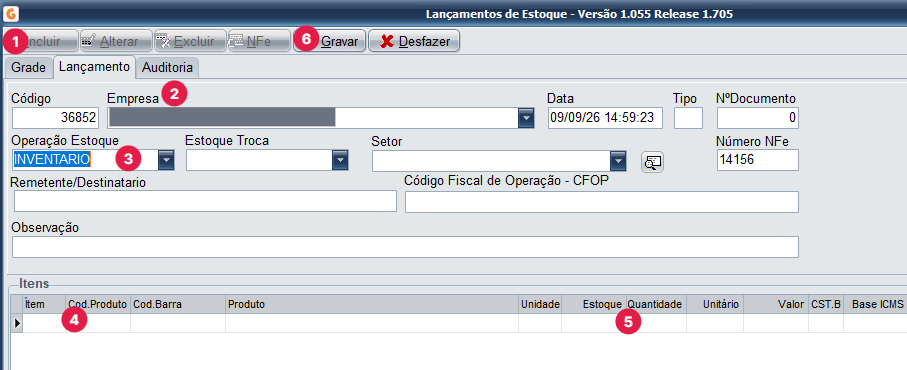Select the Lançamento tab
907x370 pixels.
94,67
